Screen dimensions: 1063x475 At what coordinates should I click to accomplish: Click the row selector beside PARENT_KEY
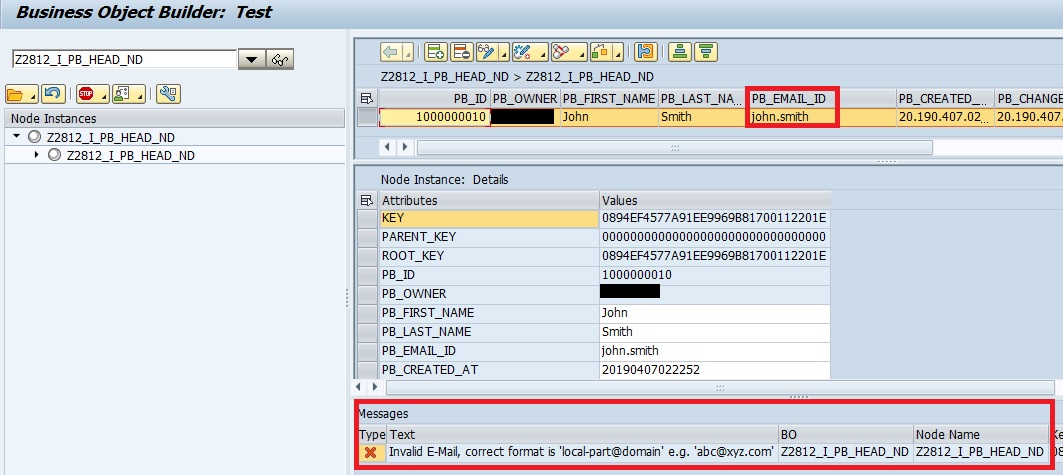[367, 237]
